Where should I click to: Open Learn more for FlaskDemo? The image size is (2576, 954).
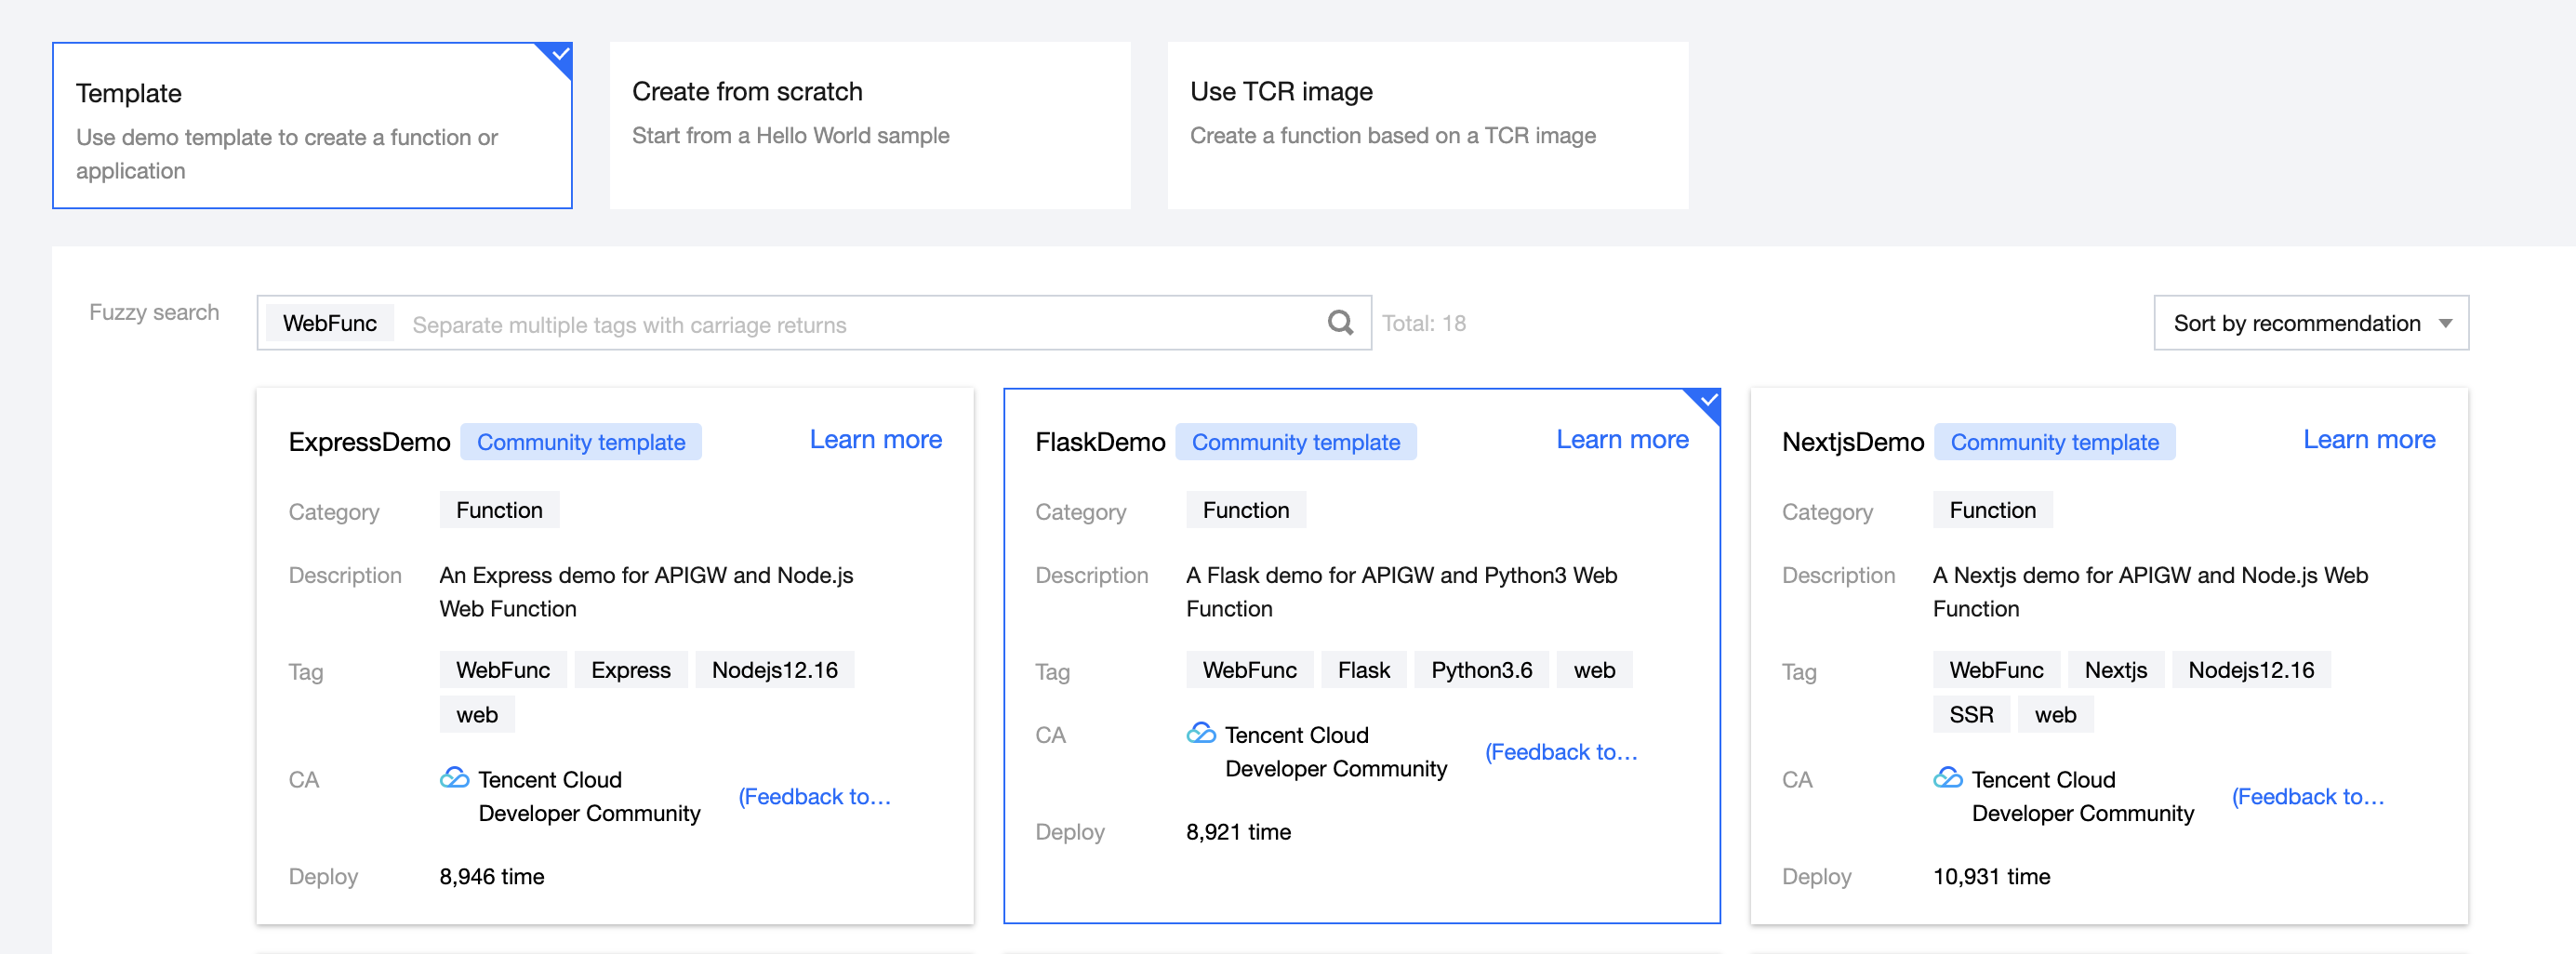click(x=1621, y=440)
